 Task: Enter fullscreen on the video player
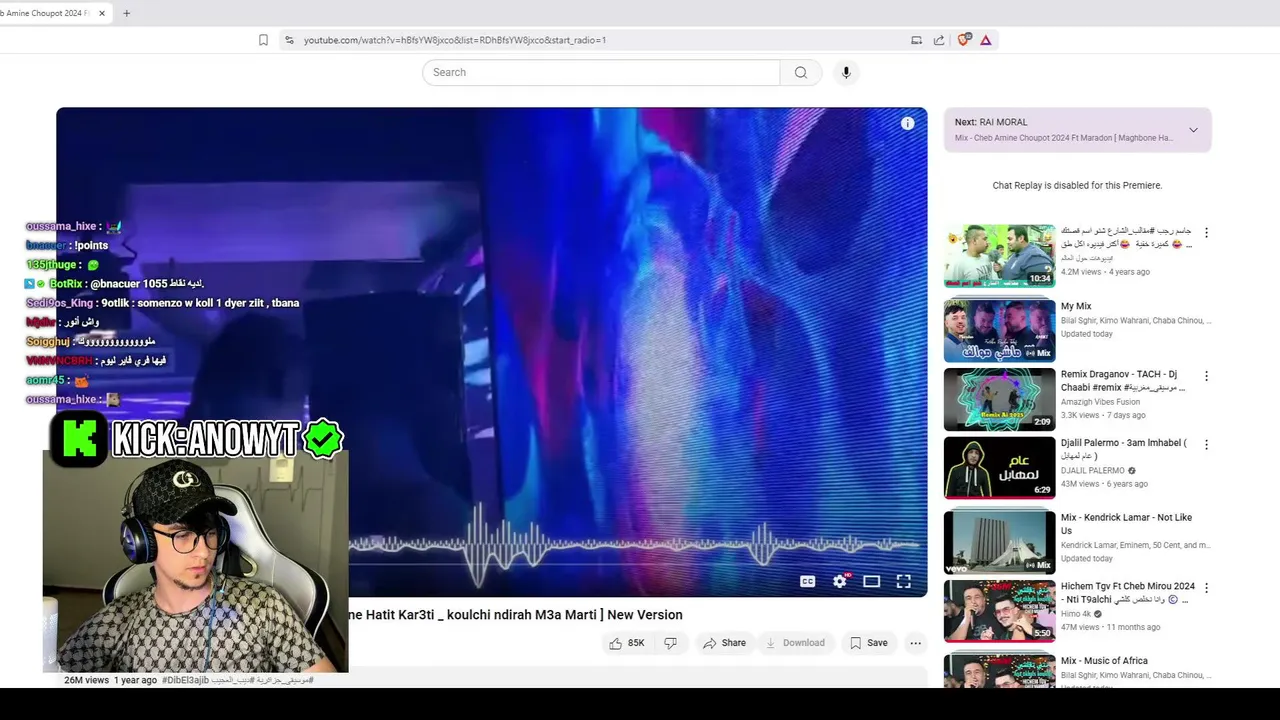903,581
